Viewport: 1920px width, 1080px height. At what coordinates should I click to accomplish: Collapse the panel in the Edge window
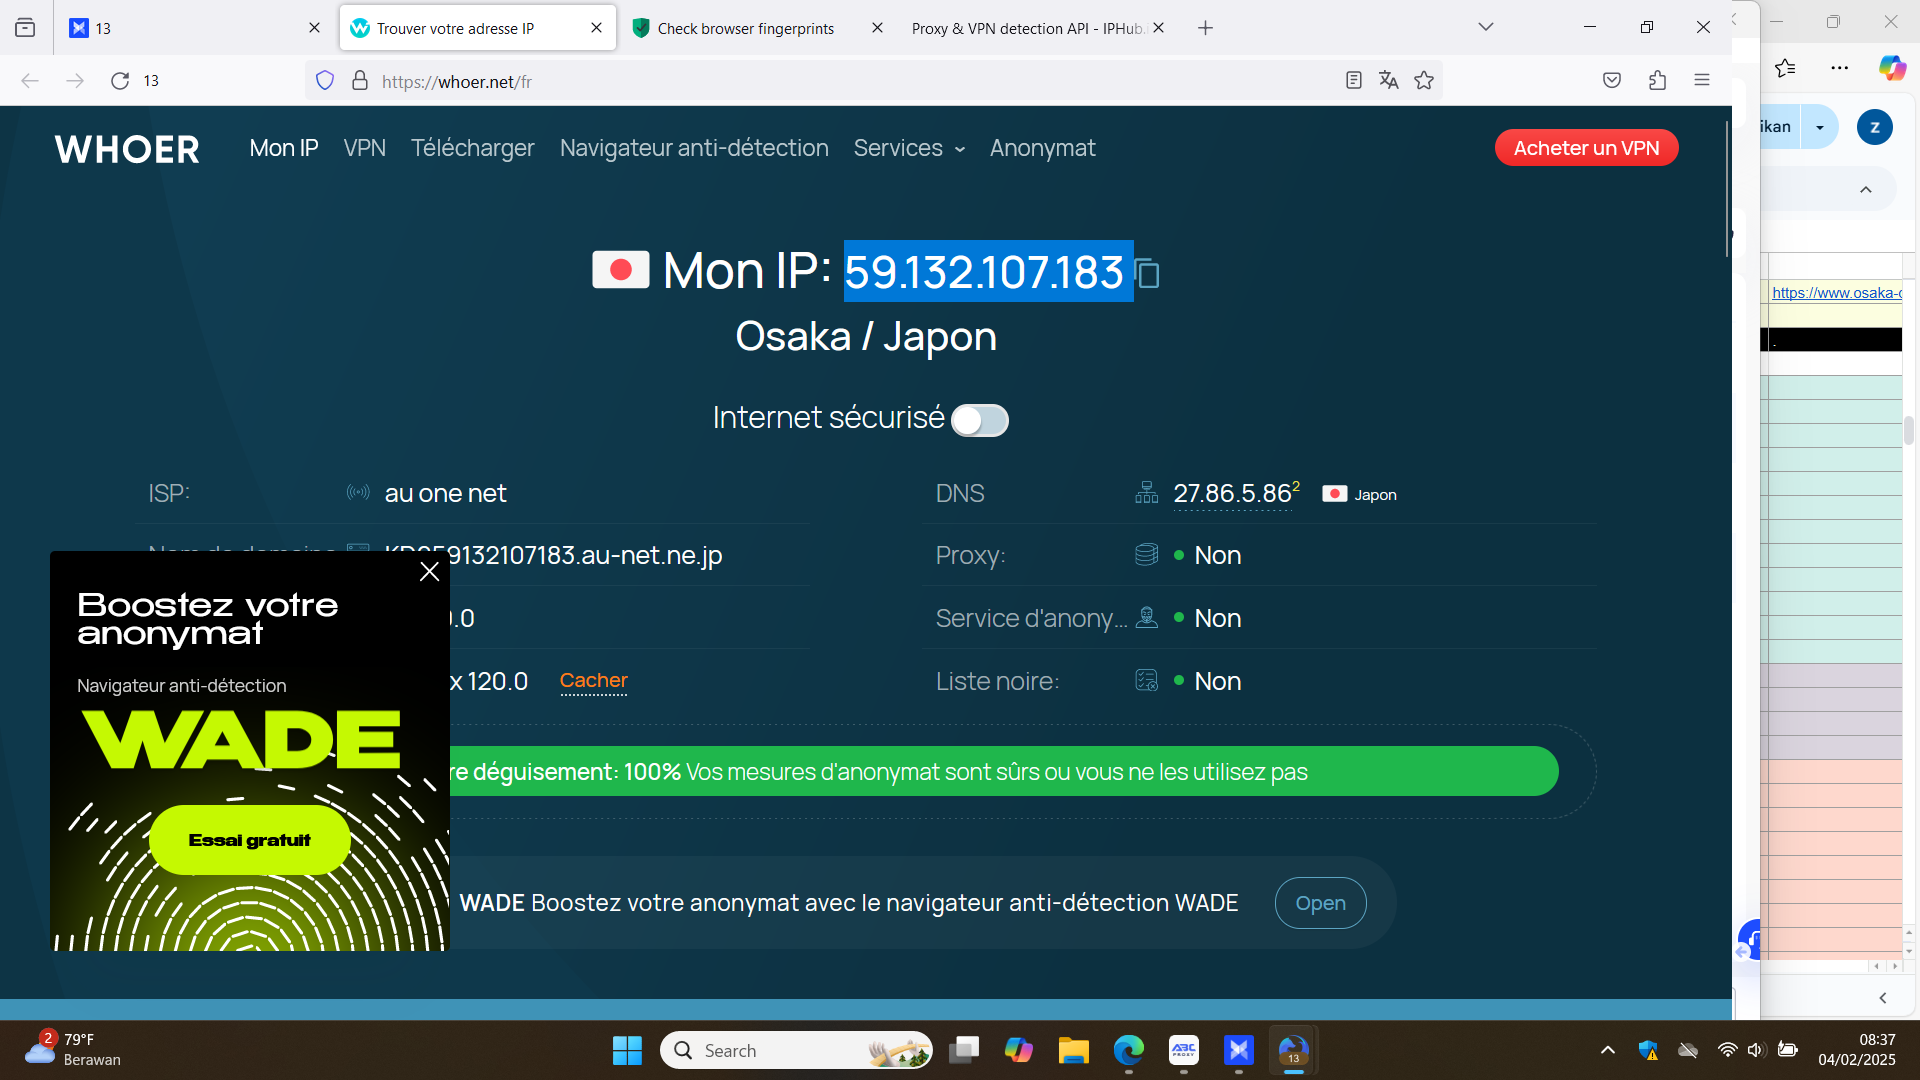(x=1866, y=190)
